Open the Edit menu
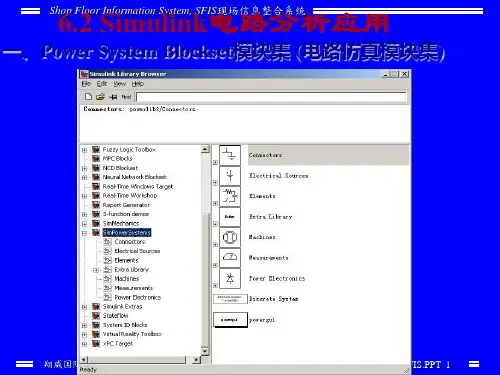500x375 pixels. 102,84
